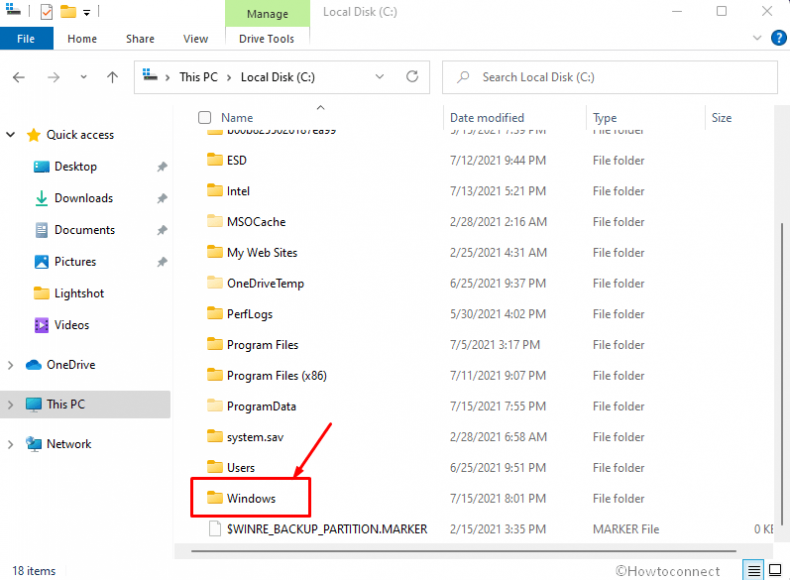Click the Properties icon in quick access toolbar
This screenshot has height=580, width=790.
46,11
